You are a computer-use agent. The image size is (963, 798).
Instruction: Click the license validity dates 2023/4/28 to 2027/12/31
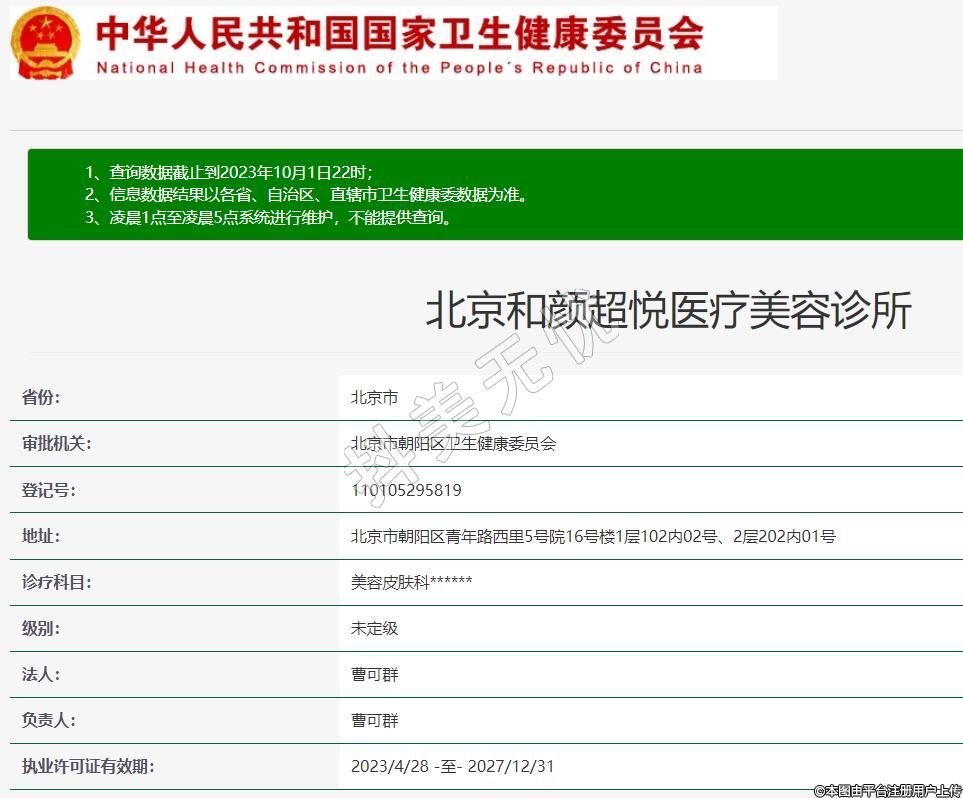point(452,766)
